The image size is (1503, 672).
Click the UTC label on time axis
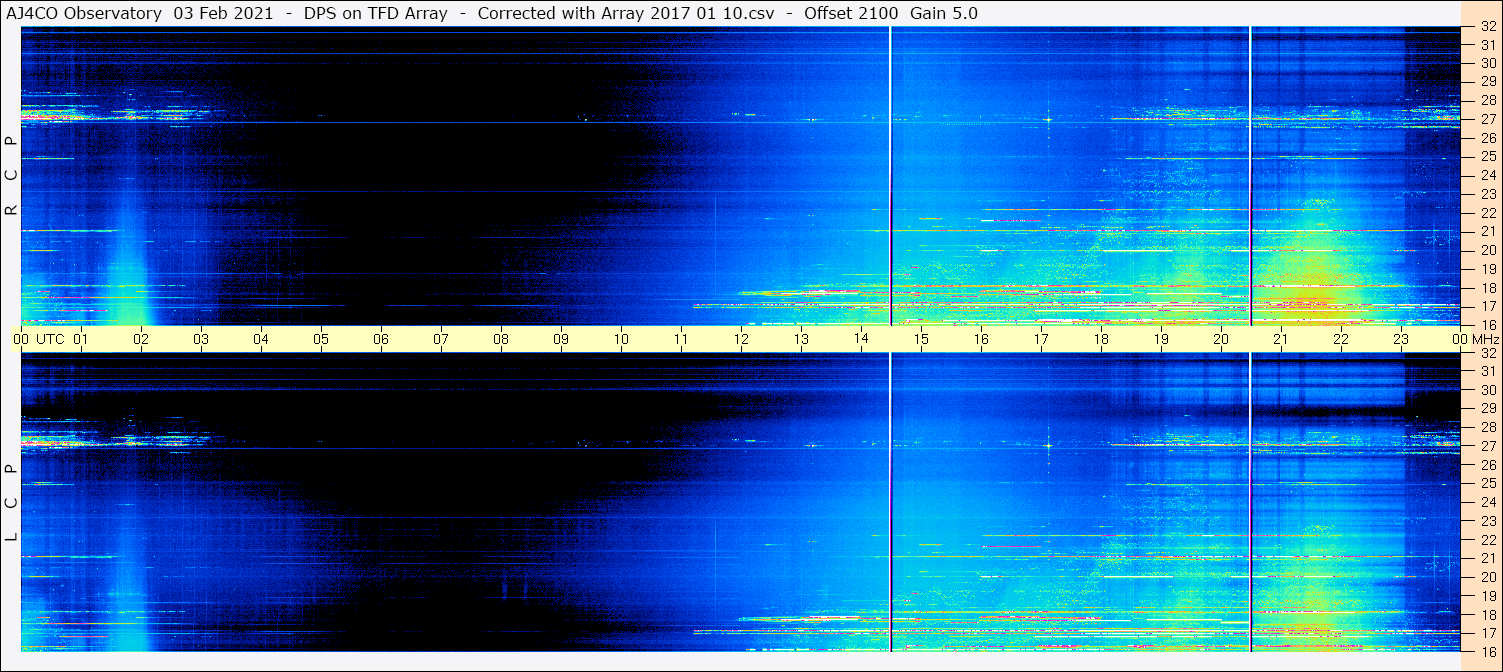pos(50,339)
